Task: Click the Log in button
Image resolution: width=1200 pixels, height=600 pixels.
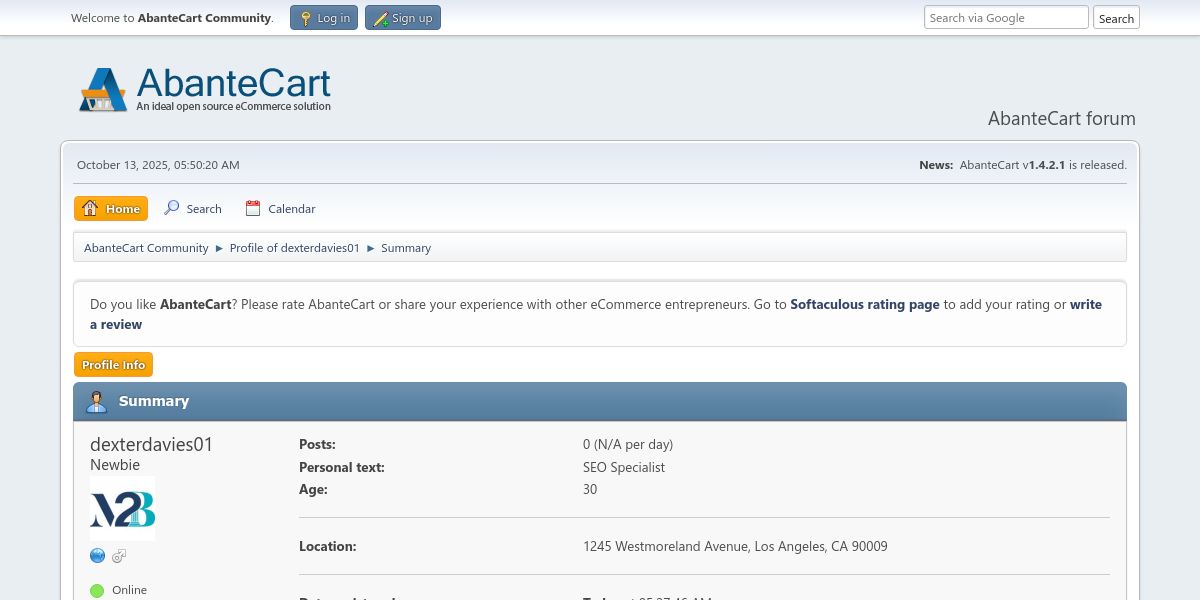Action: 324,18
